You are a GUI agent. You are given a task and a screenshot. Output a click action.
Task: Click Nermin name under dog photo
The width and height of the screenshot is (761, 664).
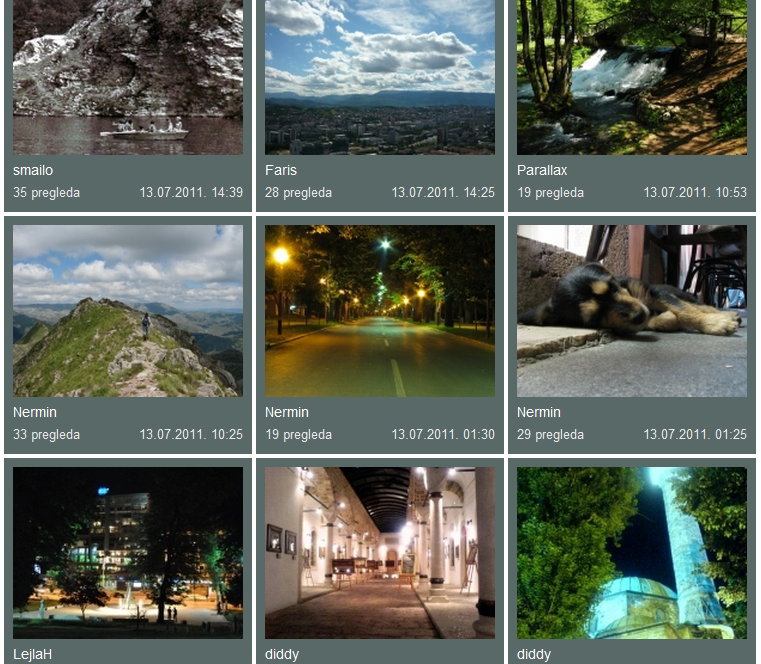539,412
